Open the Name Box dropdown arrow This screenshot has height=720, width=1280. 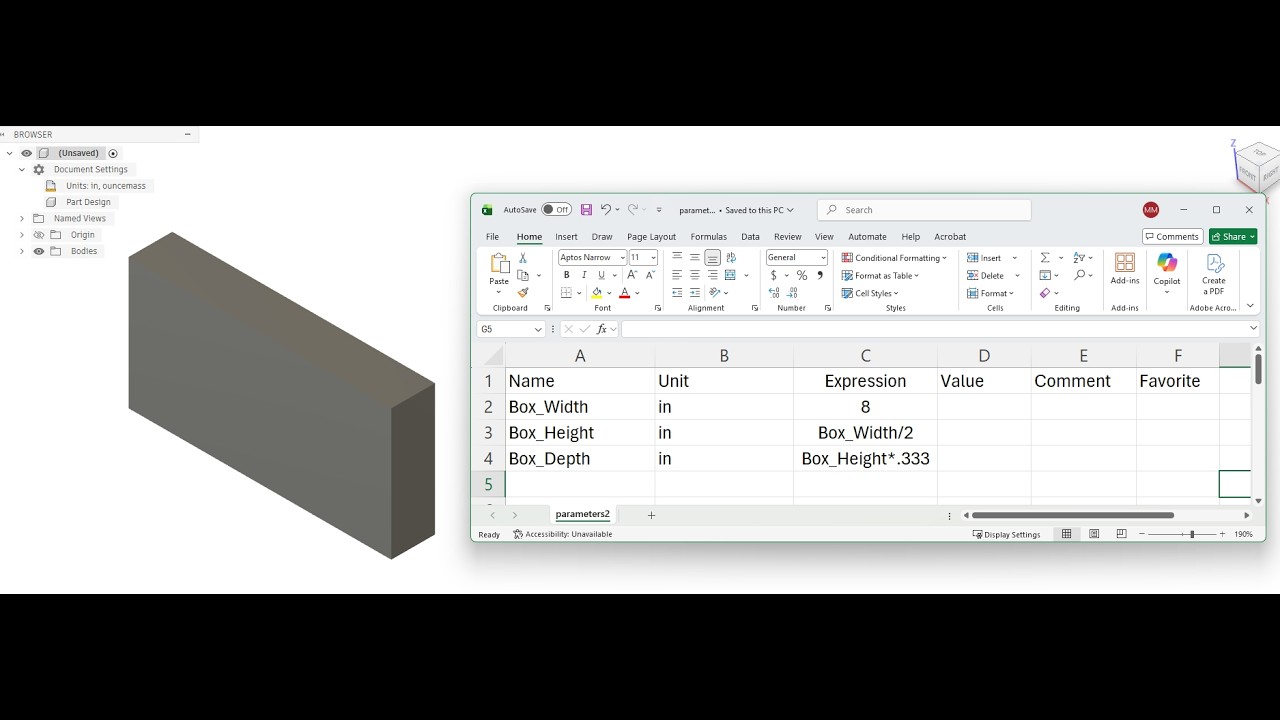coord(538,329)
